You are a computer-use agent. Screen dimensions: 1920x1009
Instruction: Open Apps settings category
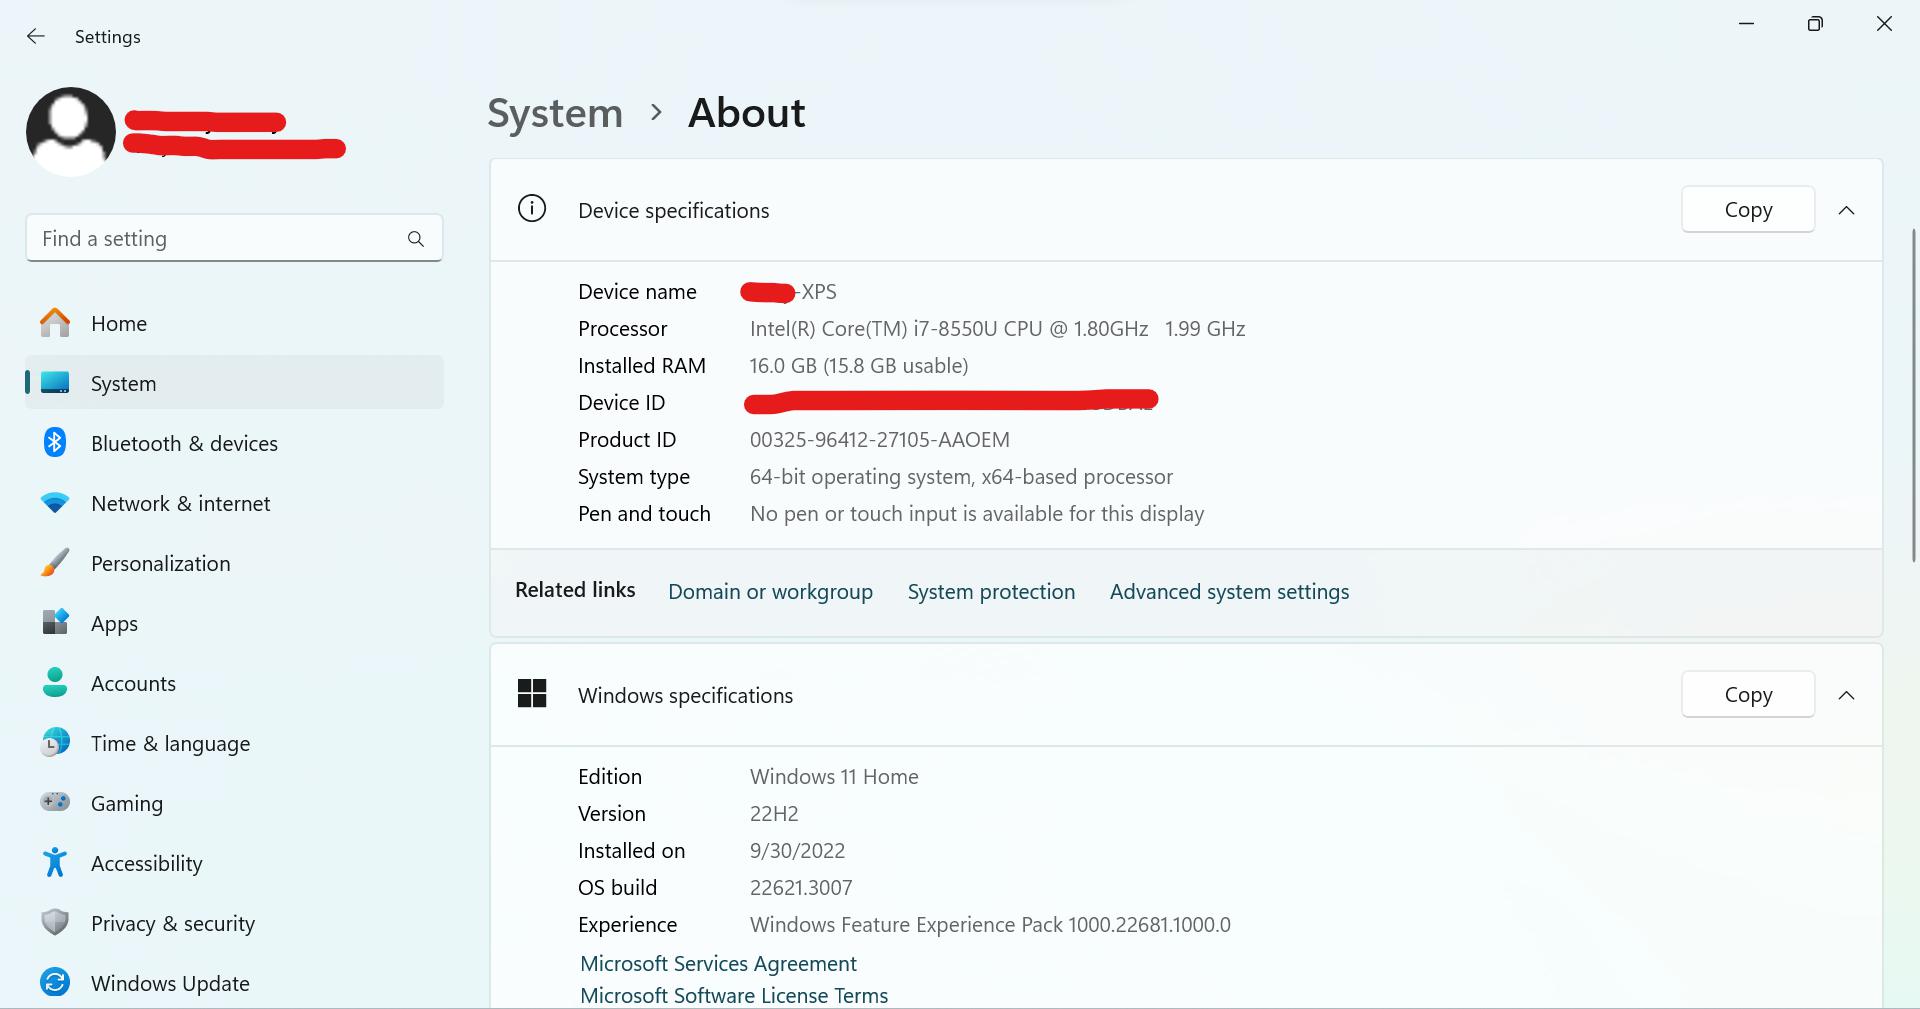point(234,623)
